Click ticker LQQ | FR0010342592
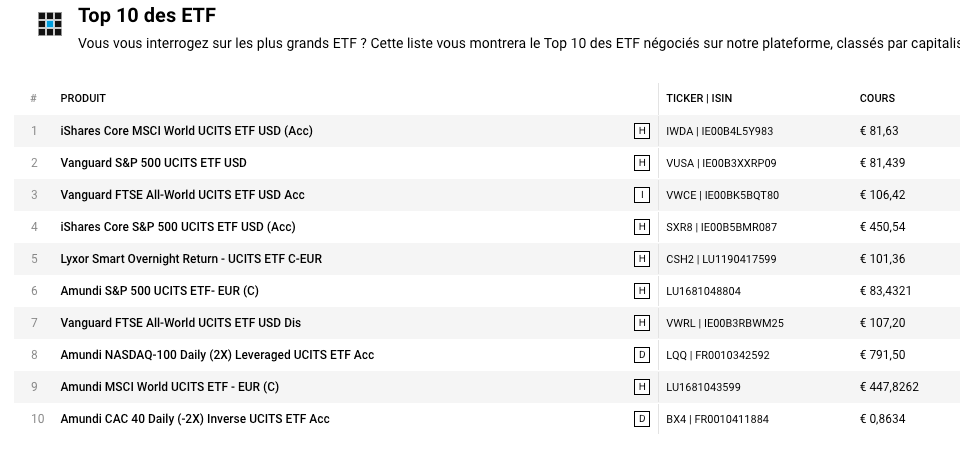Image resolution: width=960 pixels, height=452 pixels. (717, 355)
